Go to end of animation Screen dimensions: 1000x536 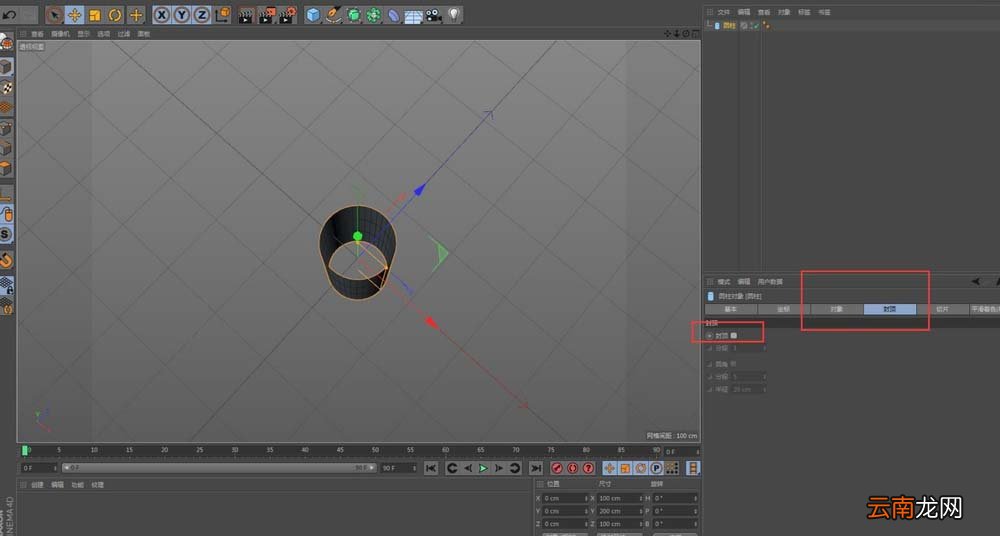point(536,468)
